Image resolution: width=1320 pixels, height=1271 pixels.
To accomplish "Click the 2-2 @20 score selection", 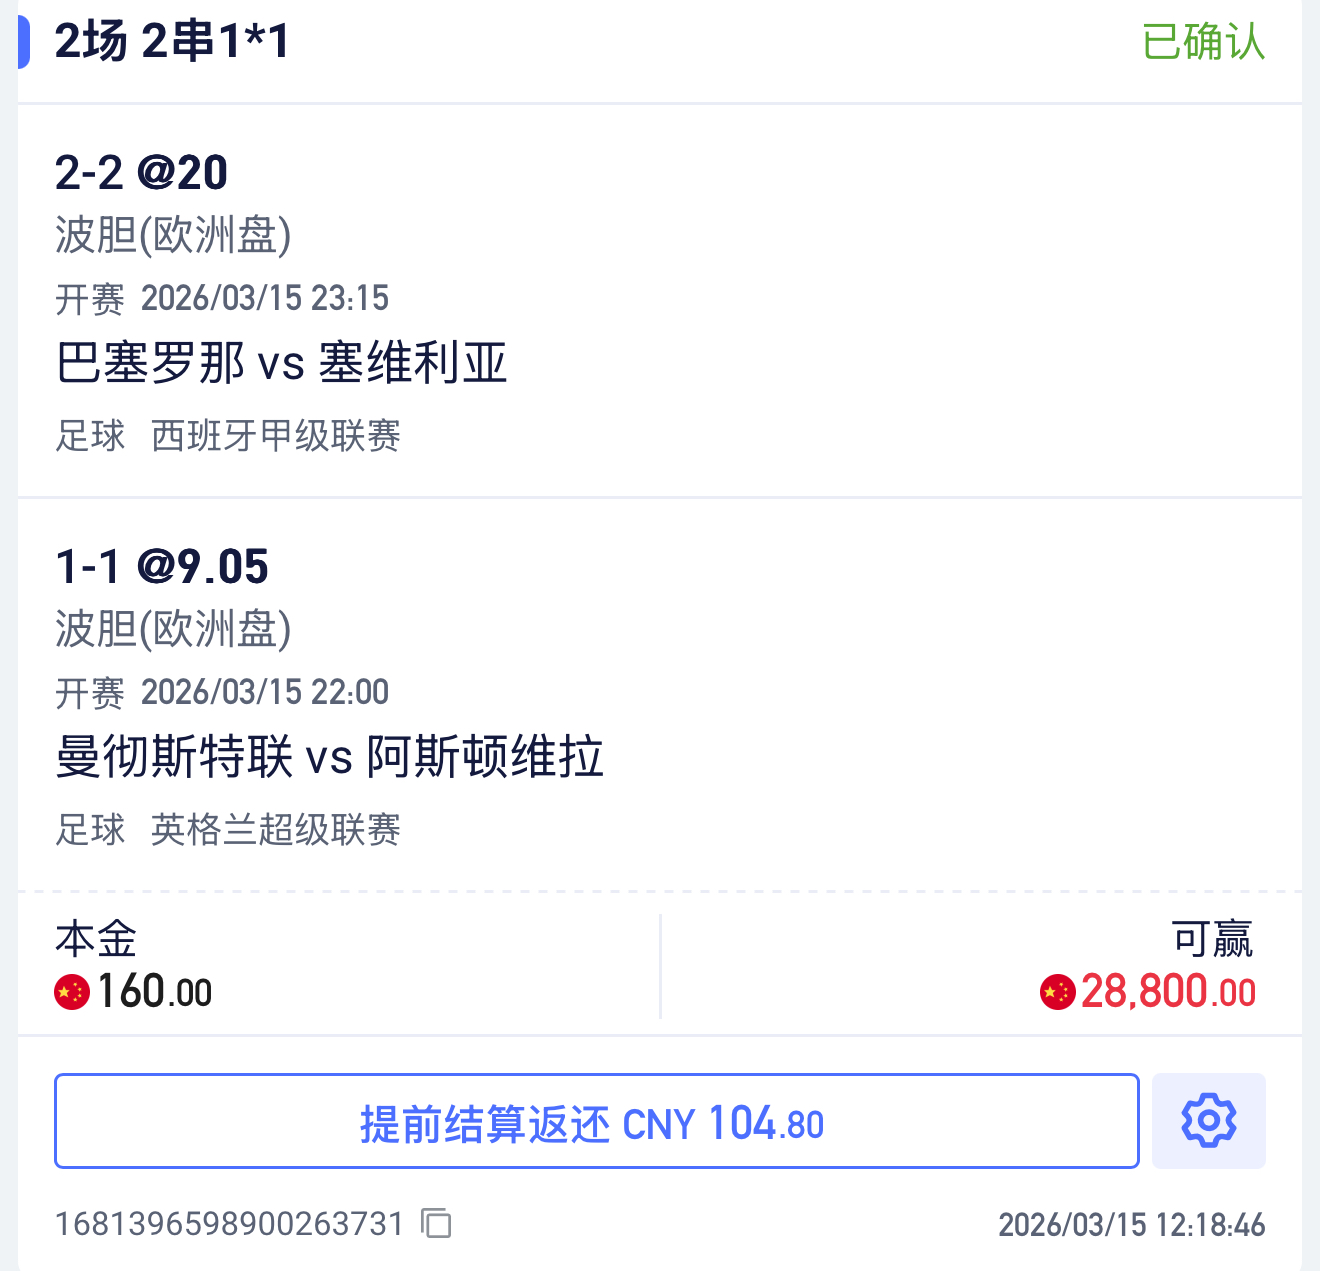I will click(x=141, y=173).
